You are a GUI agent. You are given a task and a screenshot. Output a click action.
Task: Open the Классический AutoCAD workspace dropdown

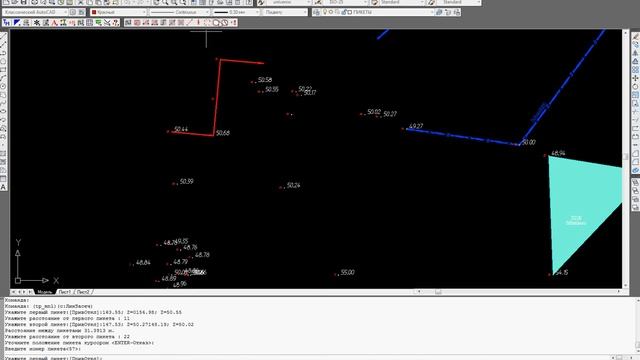point(34,12)
